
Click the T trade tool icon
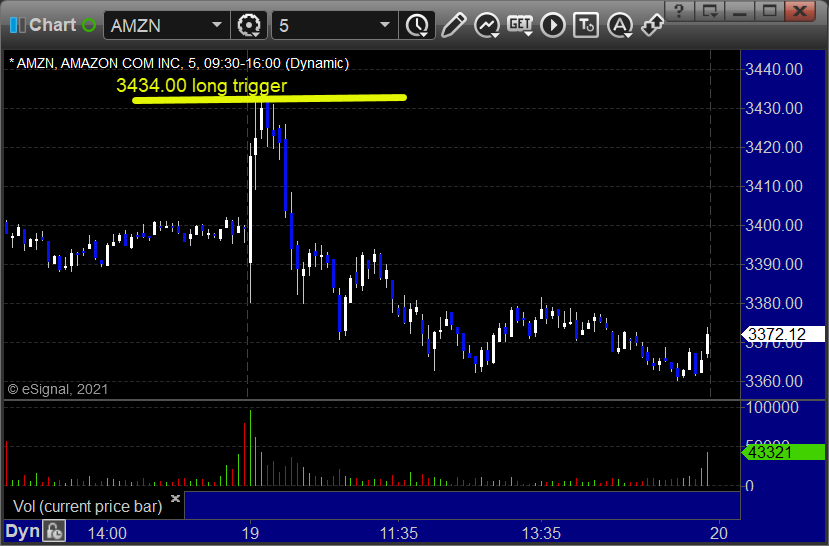(x=586, y=25)
